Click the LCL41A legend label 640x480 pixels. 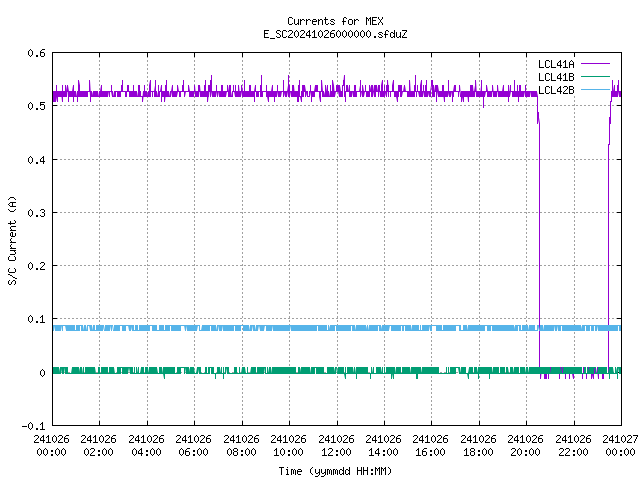556,64
